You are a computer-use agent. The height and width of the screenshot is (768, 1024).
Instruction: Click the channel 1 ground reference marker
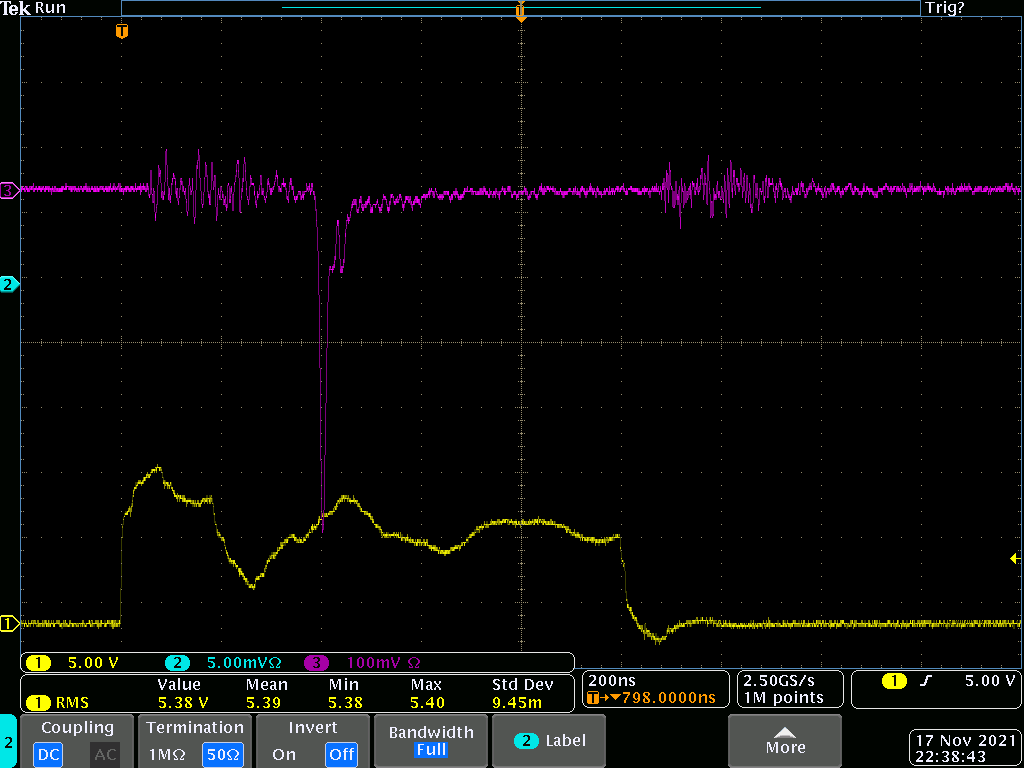coord(8,624)
